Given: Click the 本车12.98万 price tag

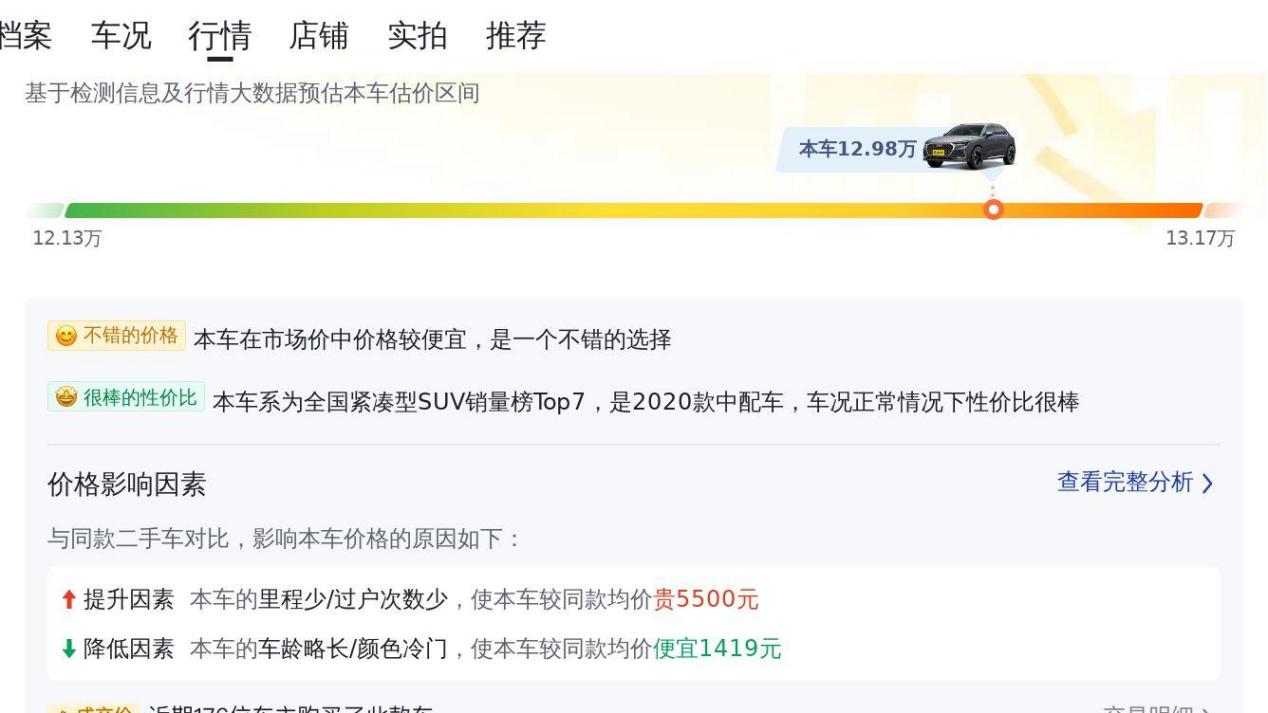Looking at the screenshot, I should point(857,149).
